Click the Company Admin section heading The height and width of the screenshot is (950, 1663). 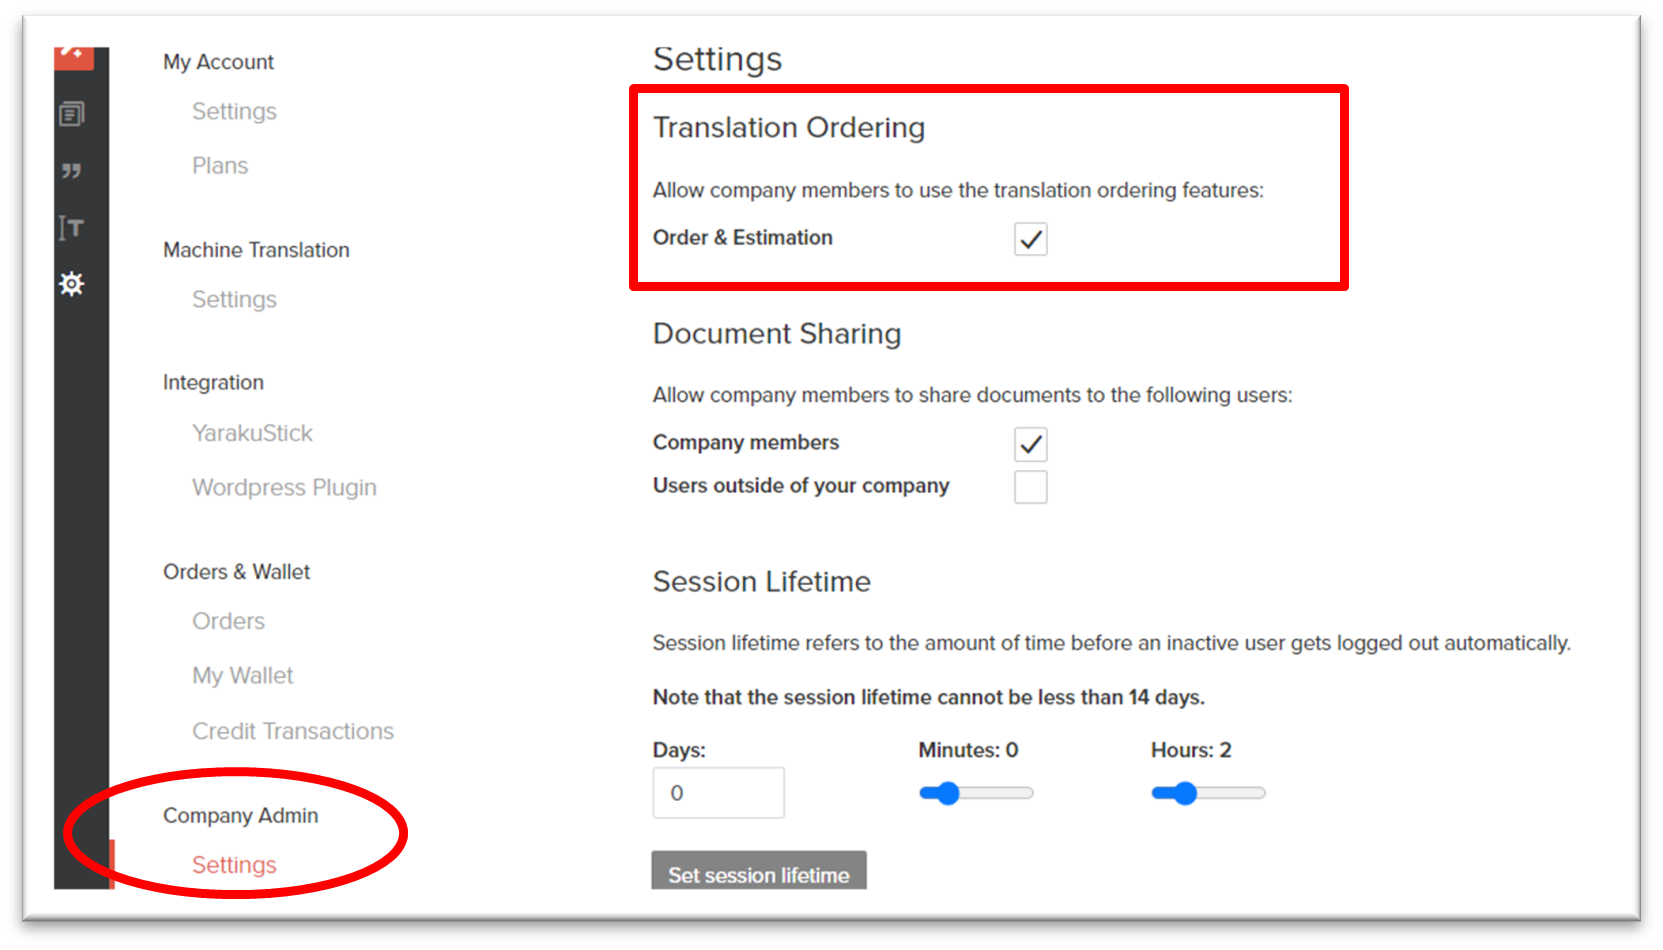click(240, 816)
